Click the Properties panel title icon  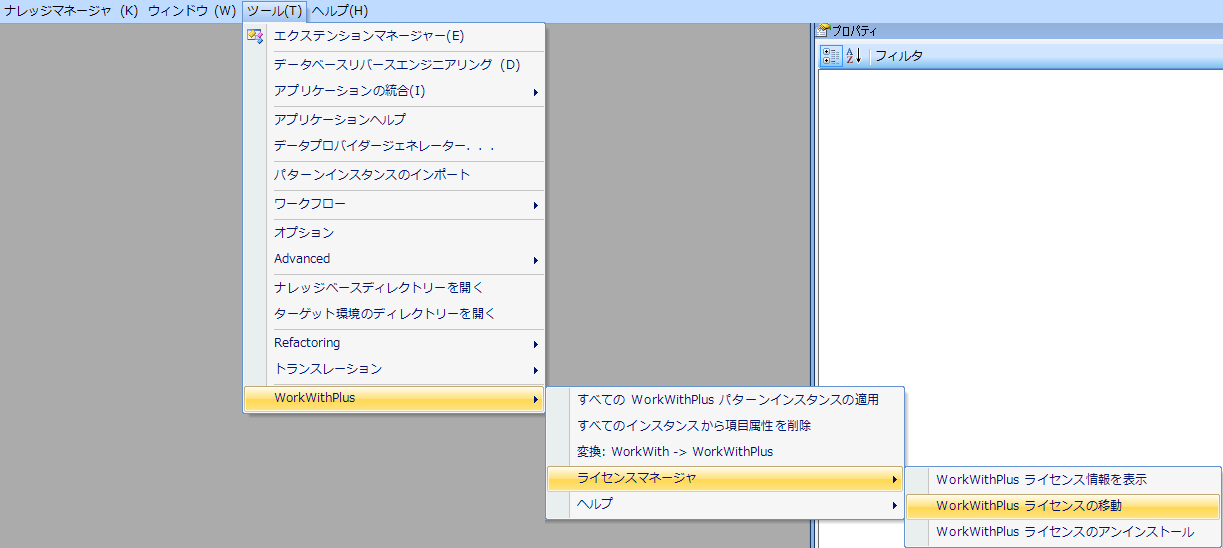click(824, 31)
